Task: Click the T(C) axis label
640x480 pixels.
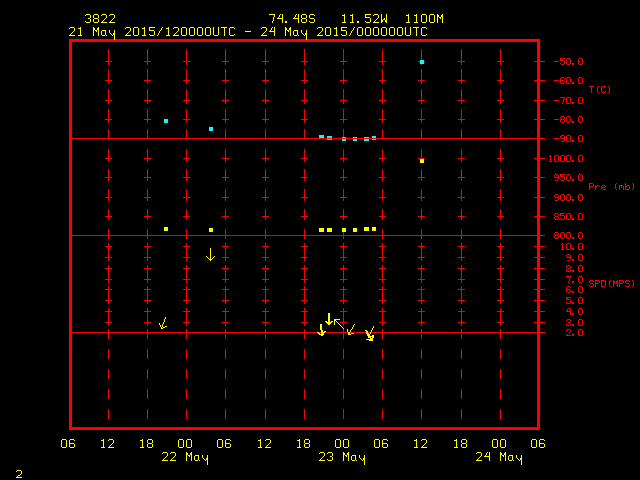Action: (599, 90)
